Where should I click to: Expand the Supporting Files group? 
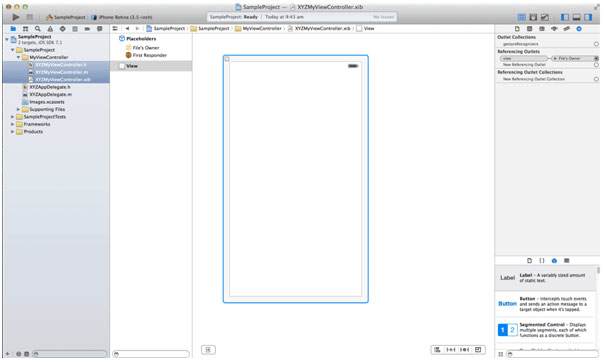point(18,109)
